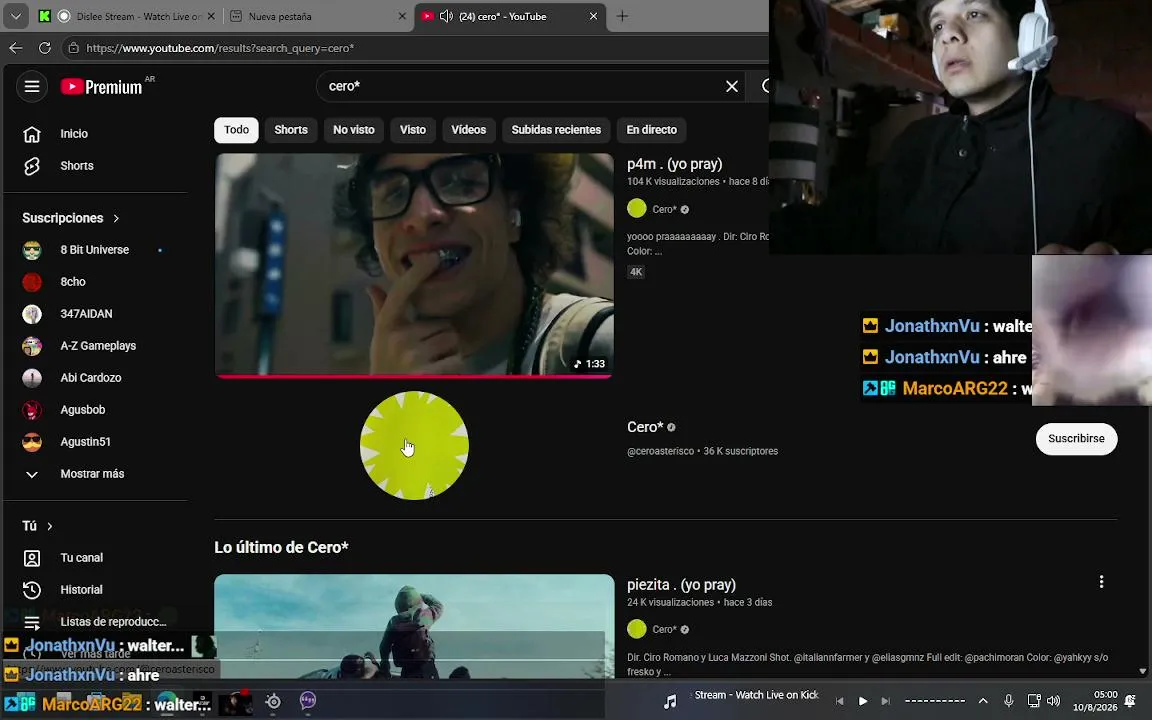This screenshot has height=720, width=1152.
Task: Reload the current page
Action: 45,48
